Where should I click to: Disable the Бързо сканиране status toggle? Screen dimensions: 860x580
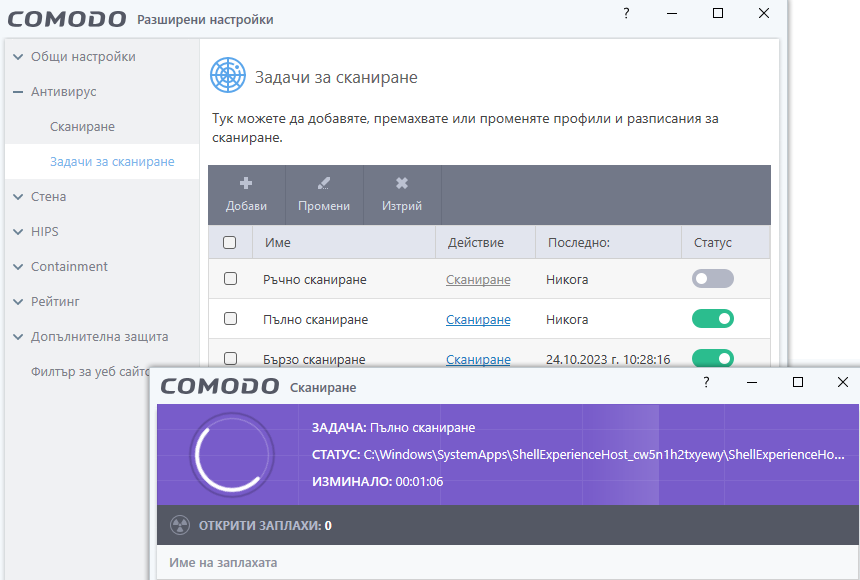tap(712, 358)
